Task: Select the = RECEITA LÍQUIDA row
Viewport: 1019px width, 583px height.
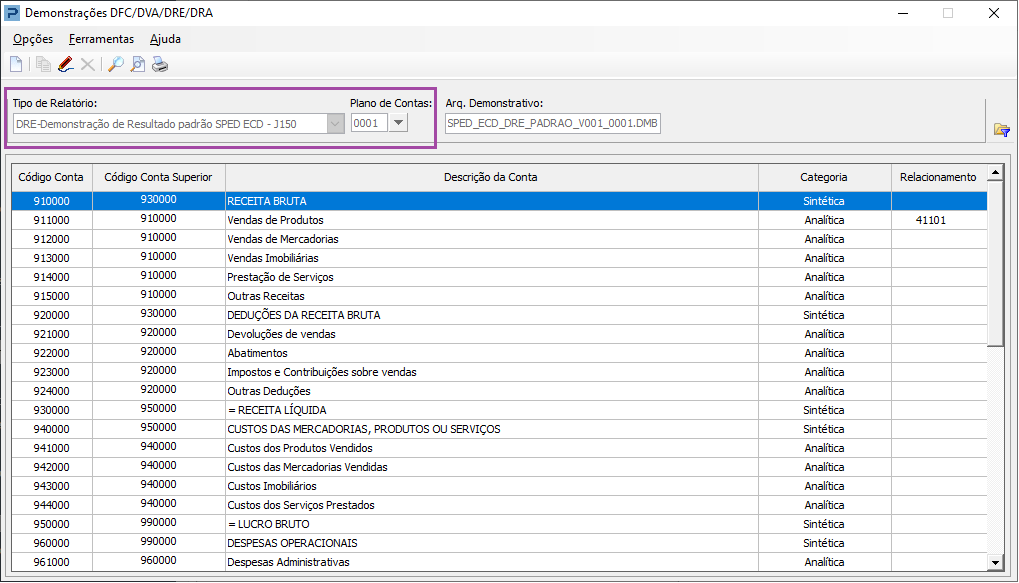Action: (x=499, y=410)
